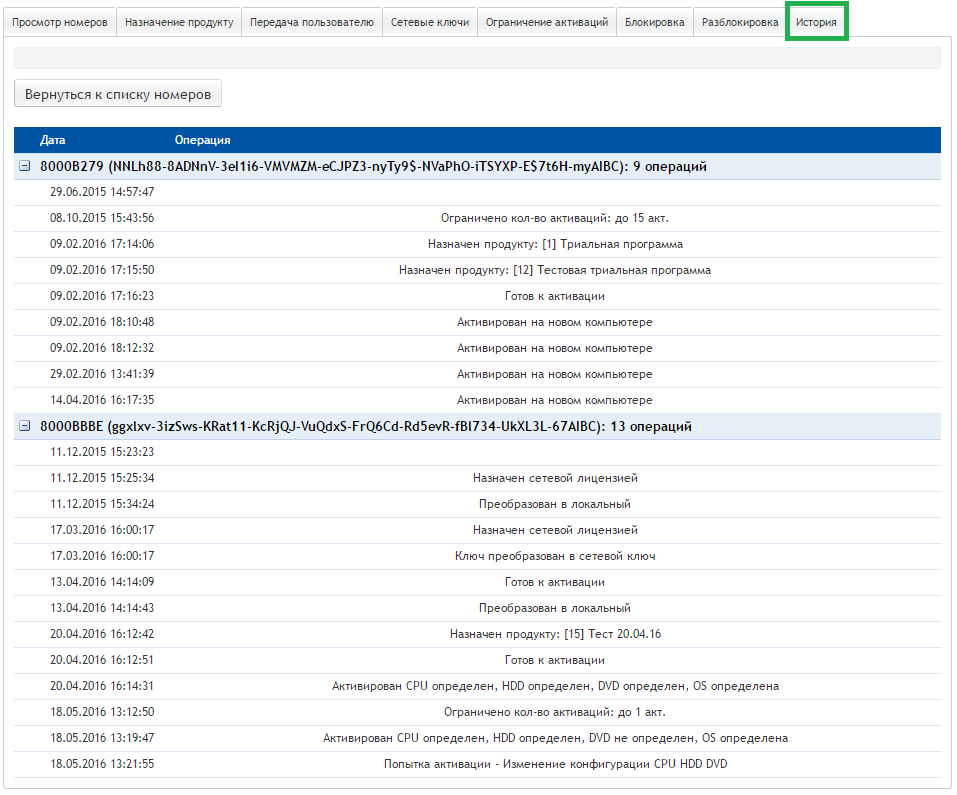Image resolution: width=957 pixels, height=795 pixels.
Task: Sort by the Дата column header
Action: pyautogui.click(x=53, y=140)
